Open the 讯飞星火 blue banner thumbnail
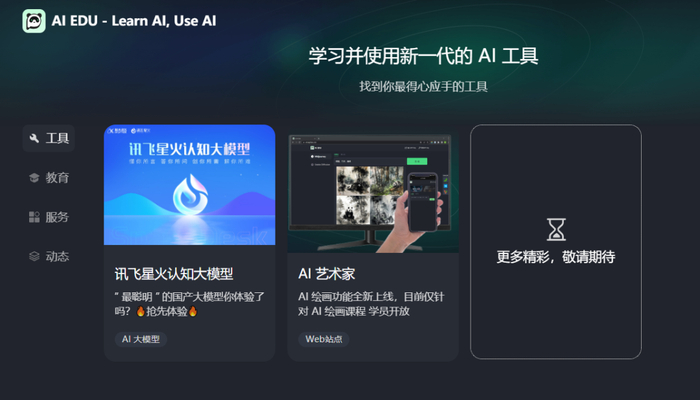 point(190,185)
